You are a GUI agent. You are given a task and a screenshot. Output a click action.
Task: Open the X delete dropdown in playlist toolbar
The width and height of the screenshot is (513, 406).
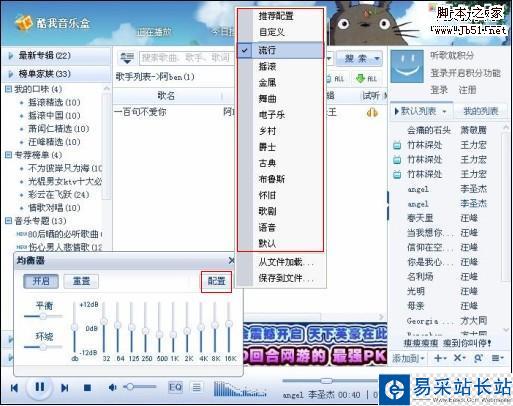[x=460, y=358]
